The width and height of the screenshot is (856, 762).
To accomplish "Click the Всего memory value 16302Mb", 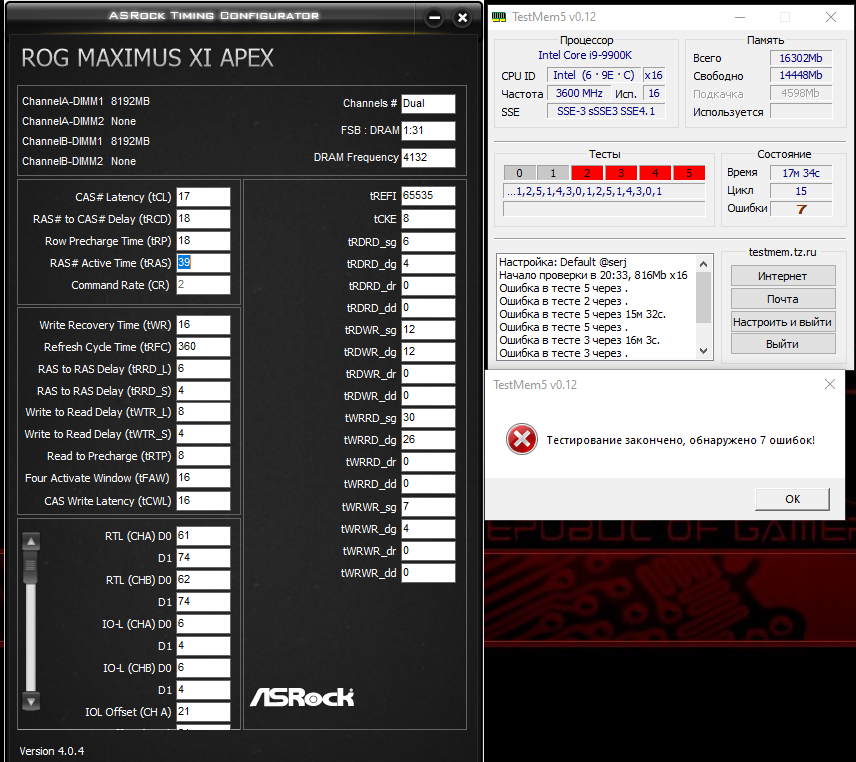I will [x=801, y=58].
